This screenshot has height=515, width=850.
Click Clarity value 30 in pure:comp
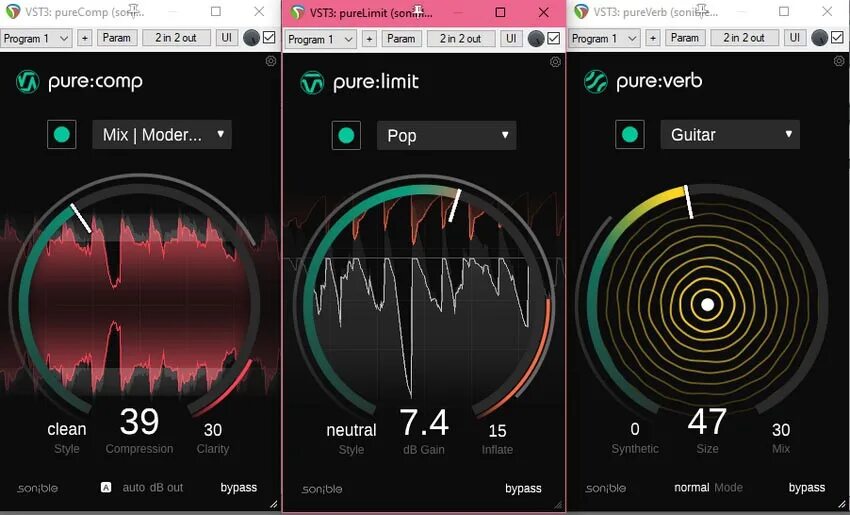coord(212,430)
